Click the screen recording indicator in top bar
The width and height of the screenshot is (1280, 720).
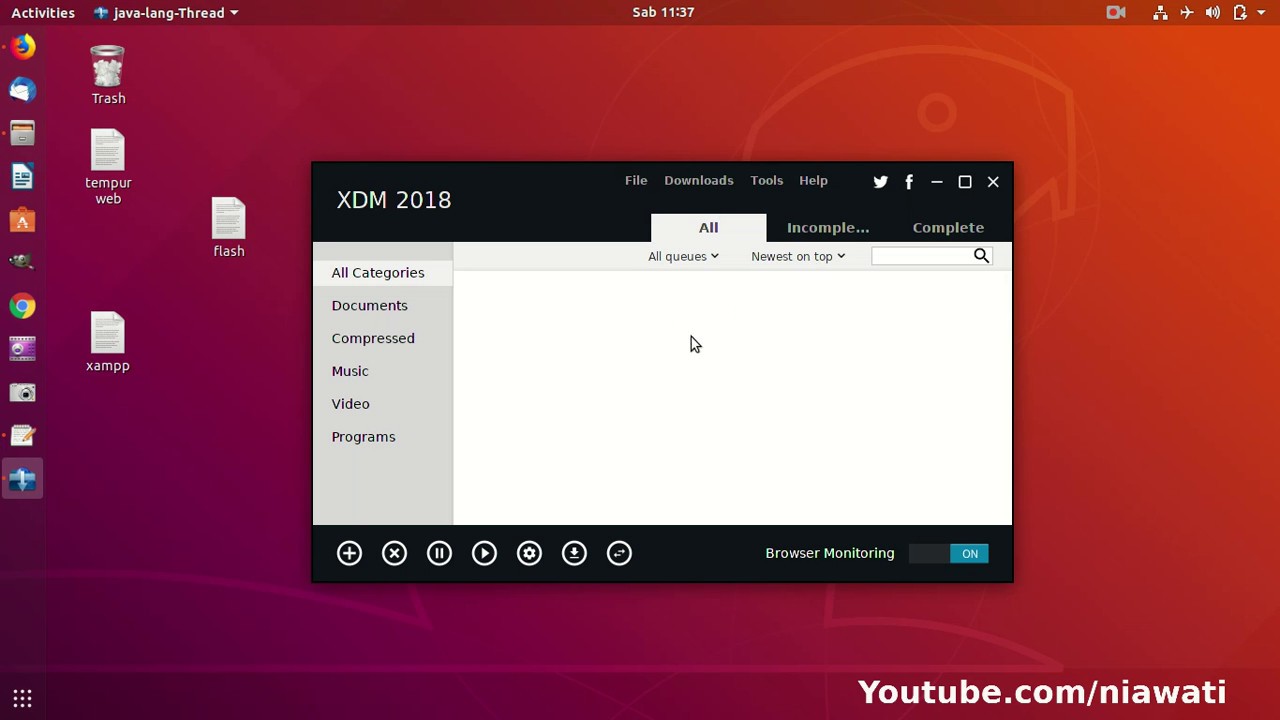click(1116, 12)
